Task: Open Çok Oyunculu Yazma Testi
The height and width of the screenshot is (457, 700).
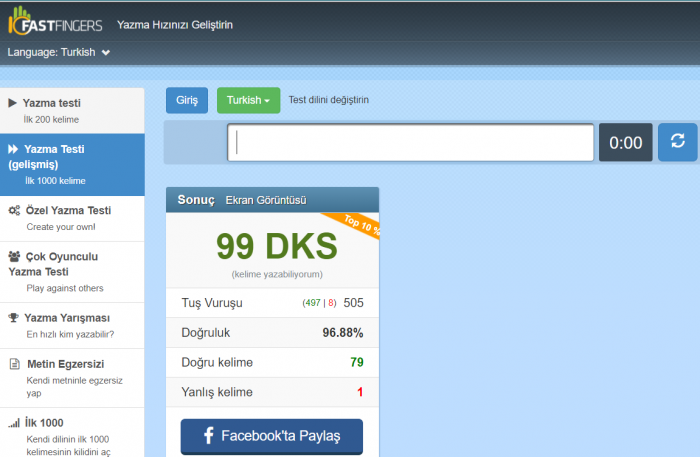Action: click(72, 272)
